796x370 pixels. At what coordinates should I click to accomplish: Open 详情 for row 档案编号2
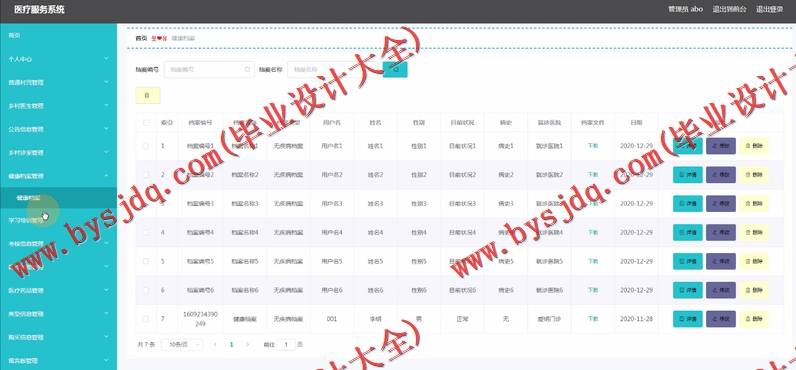point(688,175)
